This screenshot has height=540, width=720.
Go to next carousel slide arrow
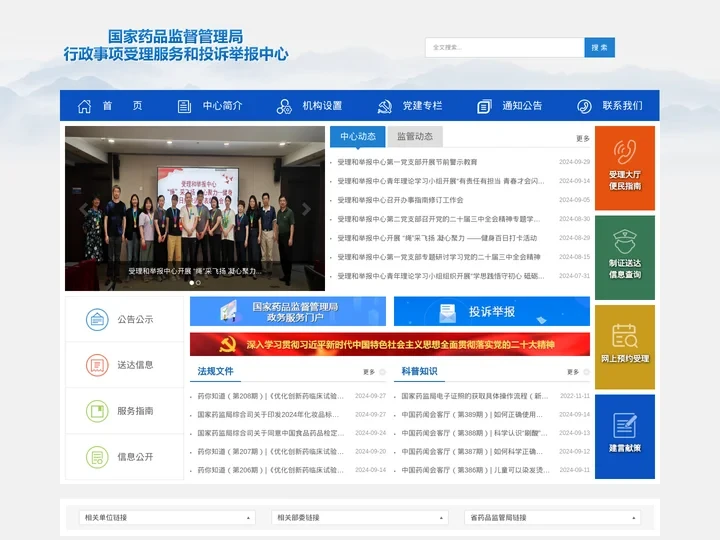pyautogui.click(x=306, y=209)
